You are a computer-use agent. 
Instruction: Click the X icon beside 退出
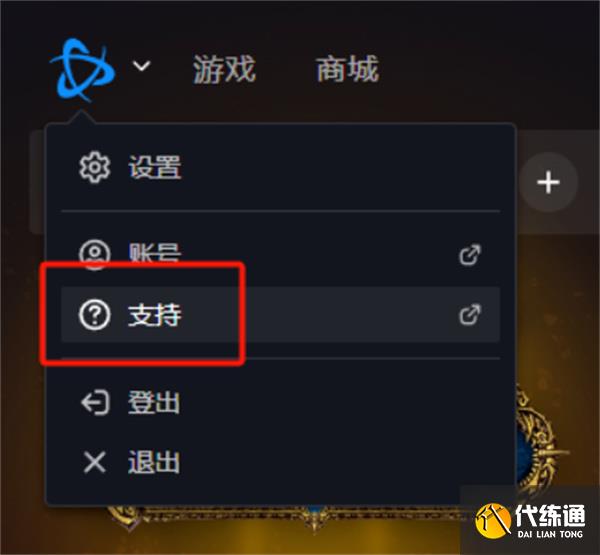click(95, 462)
